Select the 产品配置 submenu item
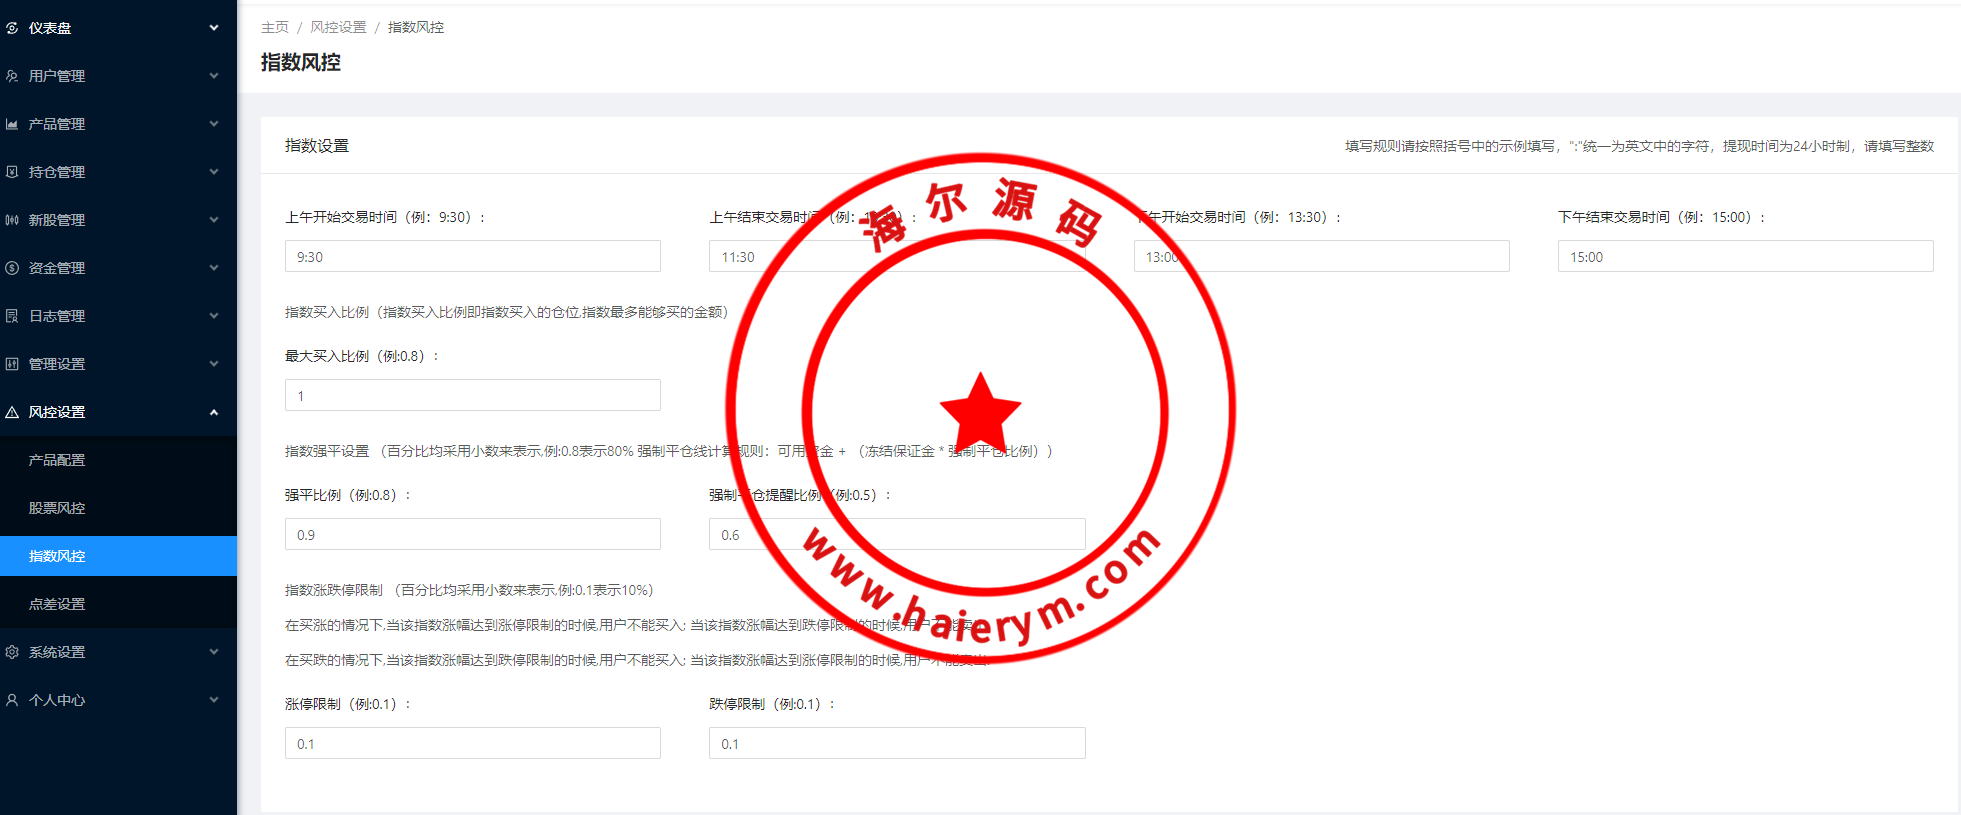 (57, 460)
